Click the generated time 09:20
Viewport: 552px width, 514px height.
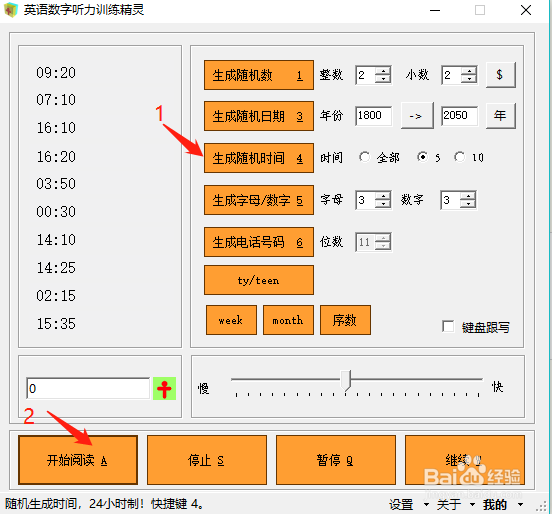pos(56,73)
